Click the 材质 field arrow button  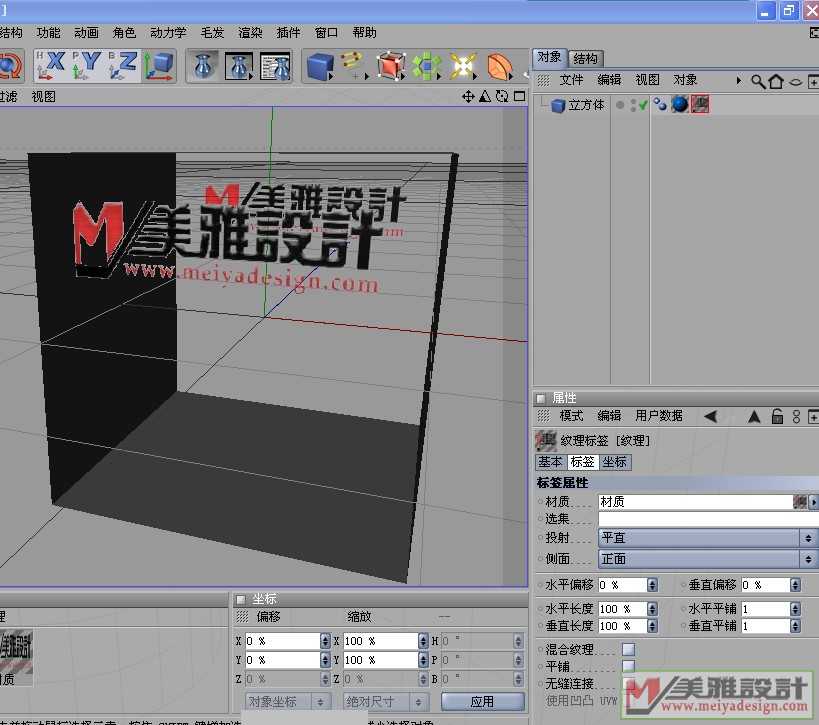[814, 502]
